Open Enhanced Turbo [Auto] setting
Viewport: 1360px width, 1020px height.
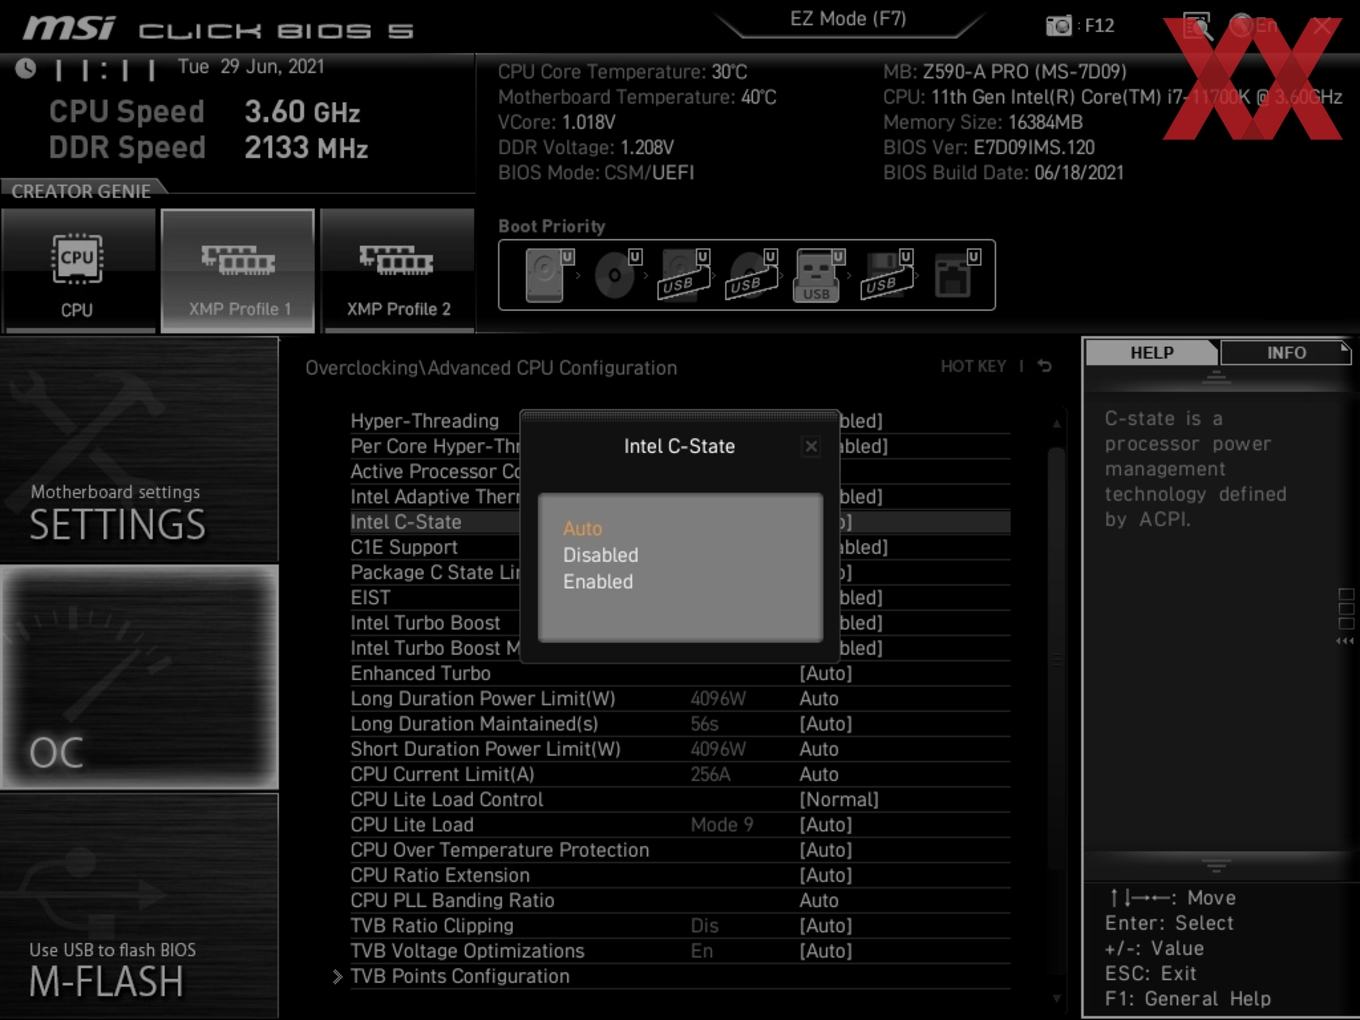pyautogui.click(x=680, y=673)
